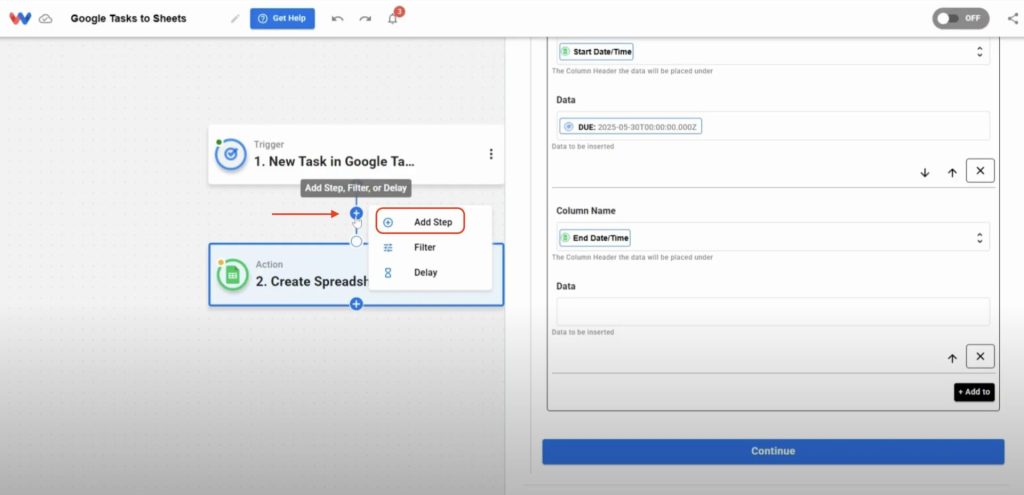Click the Google Tasks trigger icon
The height and width of the screenshot is (495, 1024).
[x=231, y=155]
